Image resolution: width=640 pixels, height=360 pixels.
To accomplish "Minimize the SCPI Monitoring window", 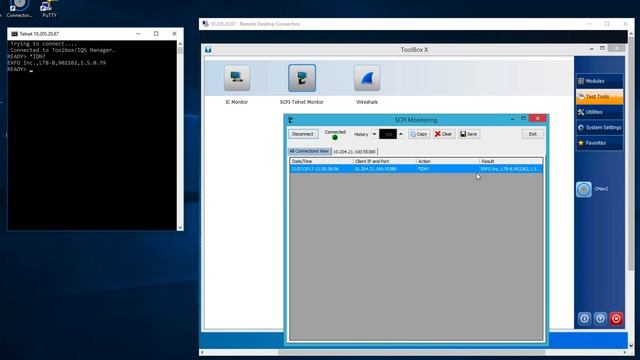I will point(512,118).
